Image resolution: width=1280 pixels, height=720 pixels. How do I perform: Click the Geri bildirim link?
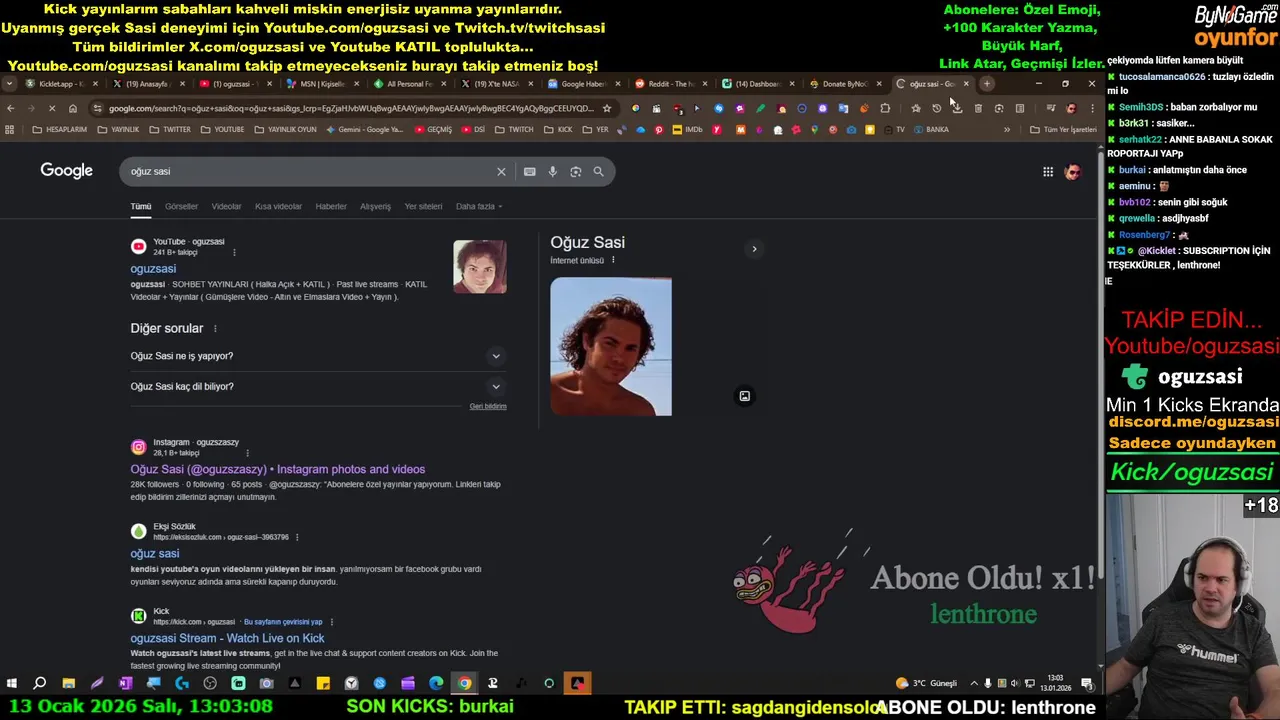488,406
